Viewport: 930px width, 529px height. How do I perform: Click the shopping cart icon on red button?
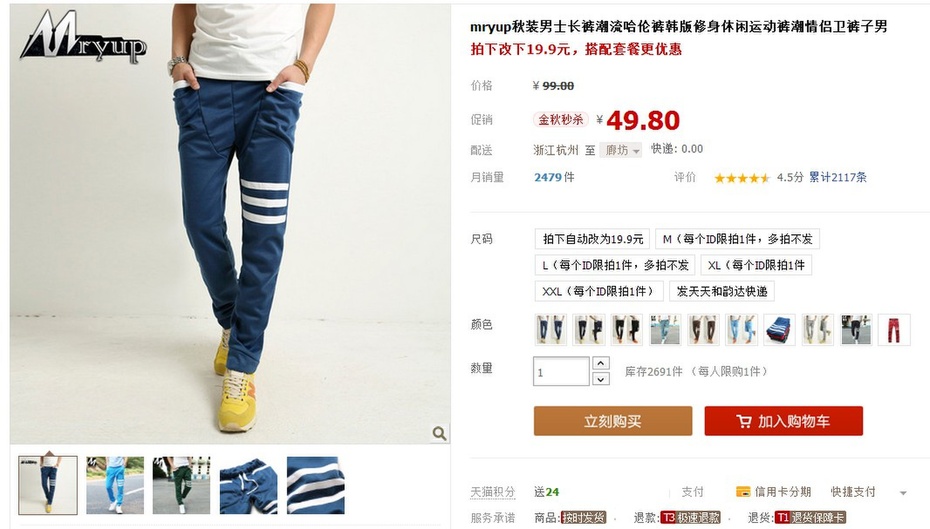tap(744, 421)
